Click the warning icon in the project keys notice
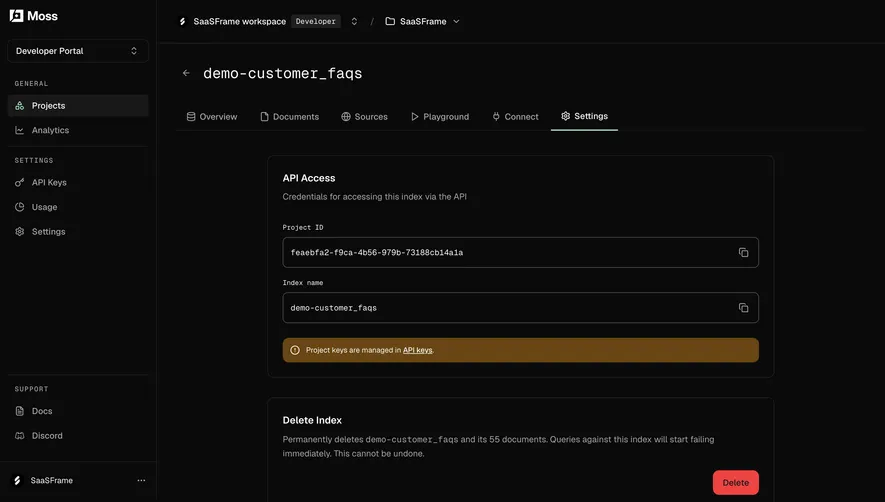Screen dimensions: 885x502 point(295,350)
